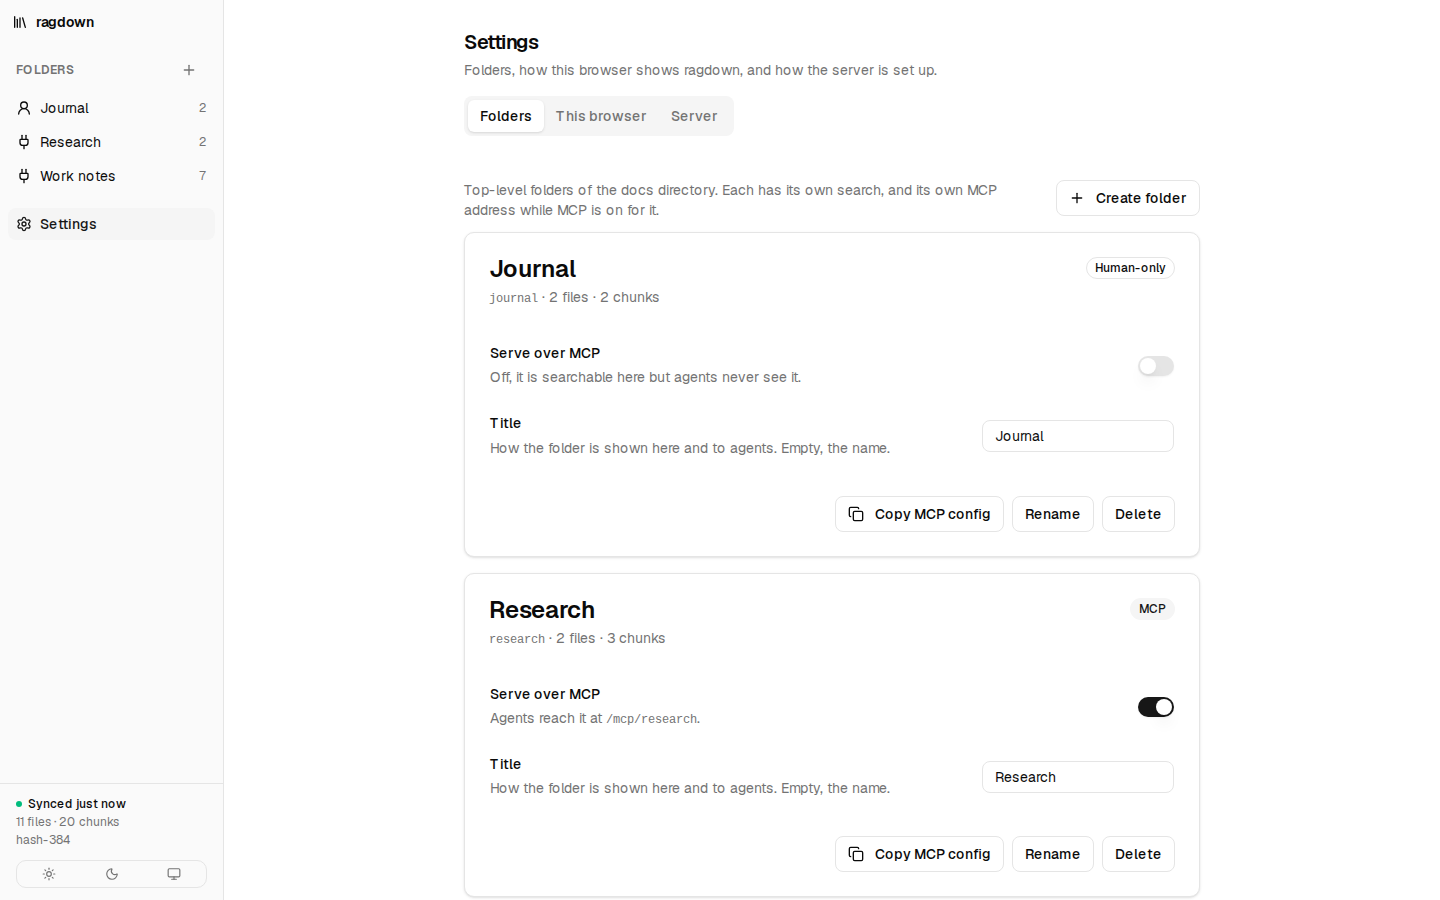
Task: Delete the Journal folder
Action: coord(1138,514)
